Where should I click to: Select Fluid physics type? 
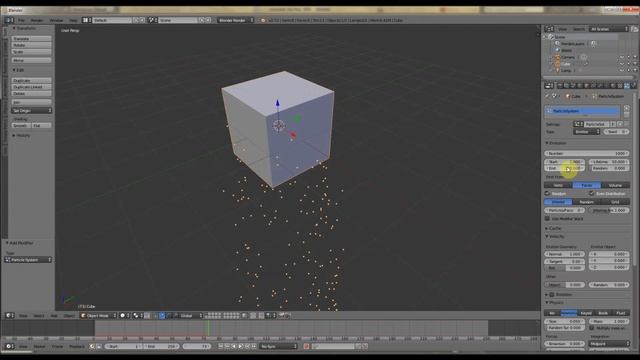coord(621,313)
